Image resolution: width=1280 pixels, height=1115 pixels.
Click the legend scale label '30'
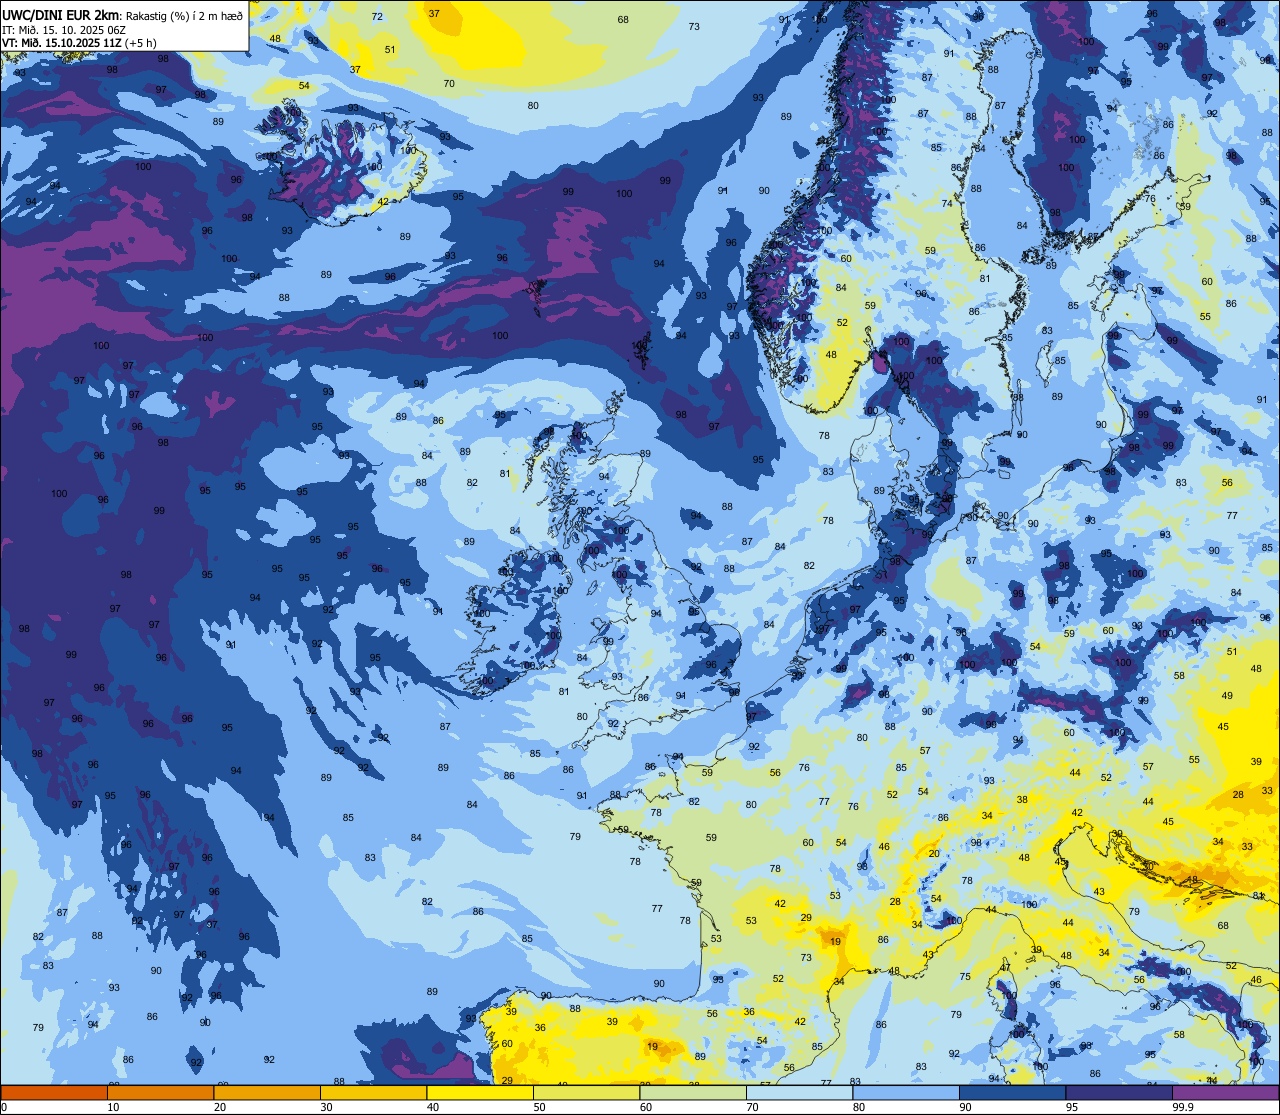326,1107
